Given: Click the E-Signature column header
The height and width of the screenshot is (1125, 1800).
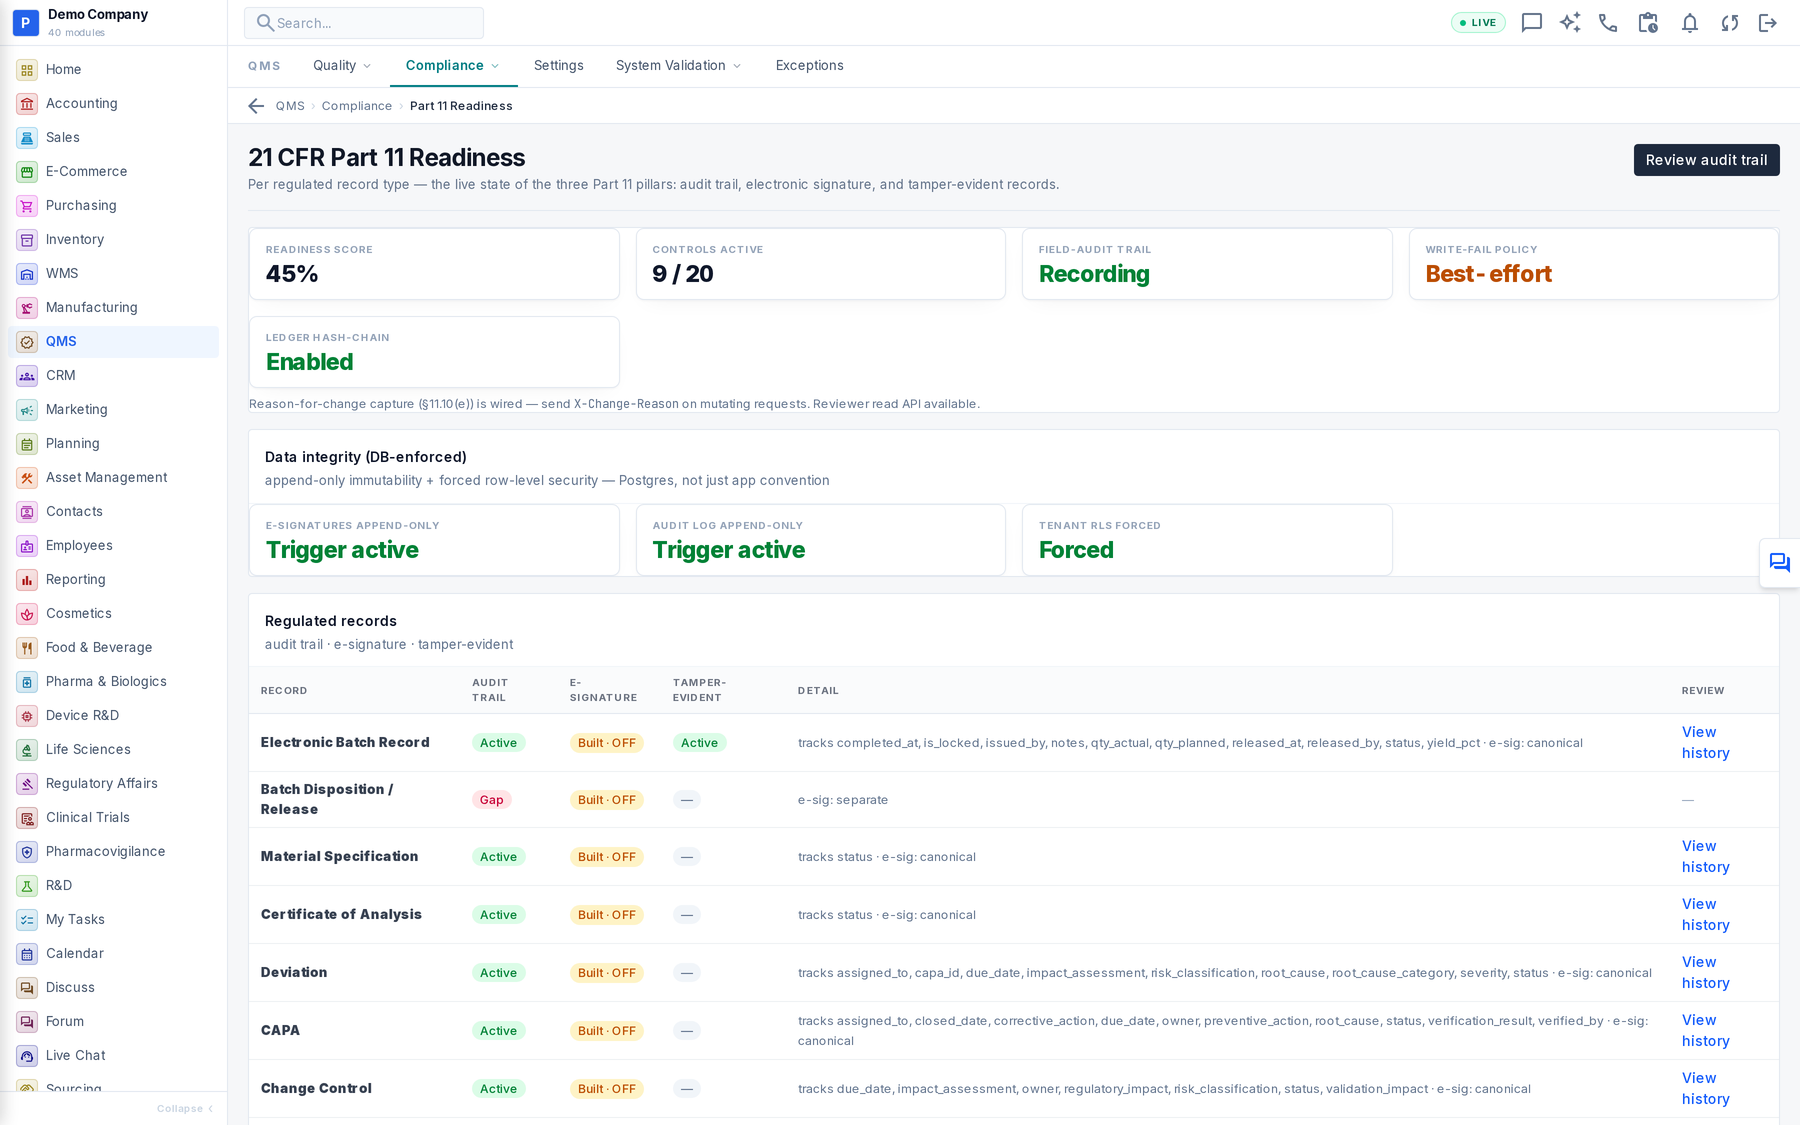Looking at the screenshot, I should [x=604, y=691].
